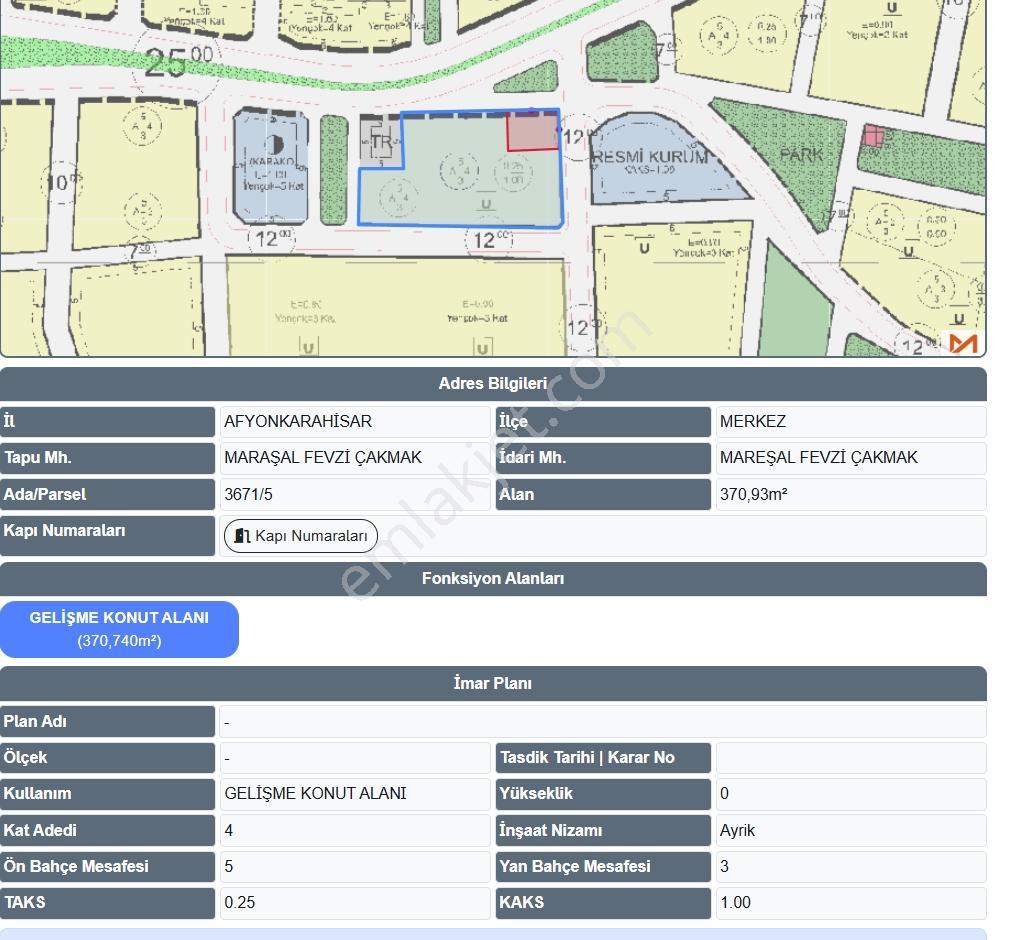
Task: Click the door icon in Kapı Numaraları button
Action: (x=242, y=536)
